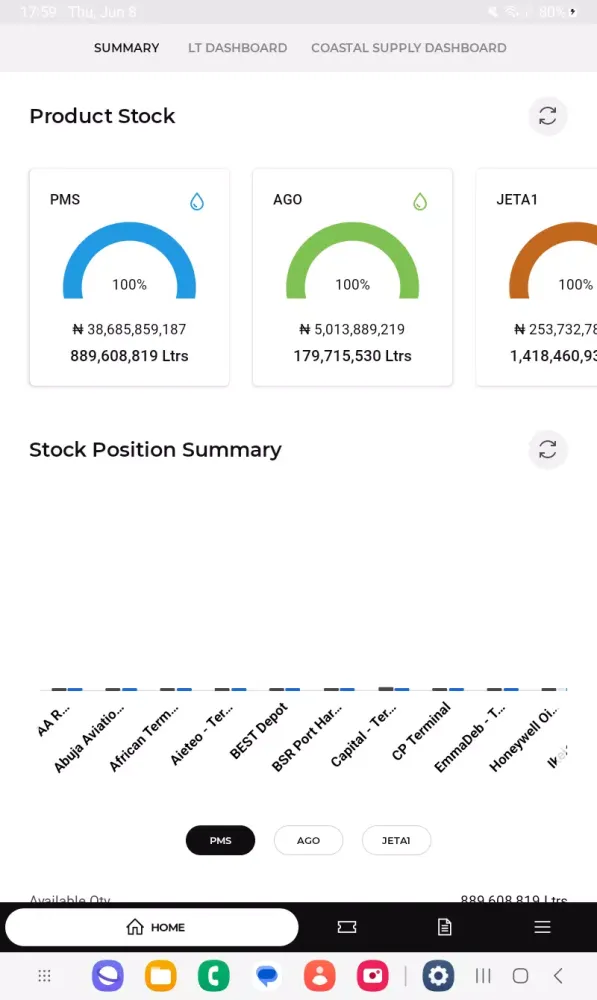Open the ticket icon in bottom navigation
Viewport: 597px width, 1000px height.
(347, 927)
